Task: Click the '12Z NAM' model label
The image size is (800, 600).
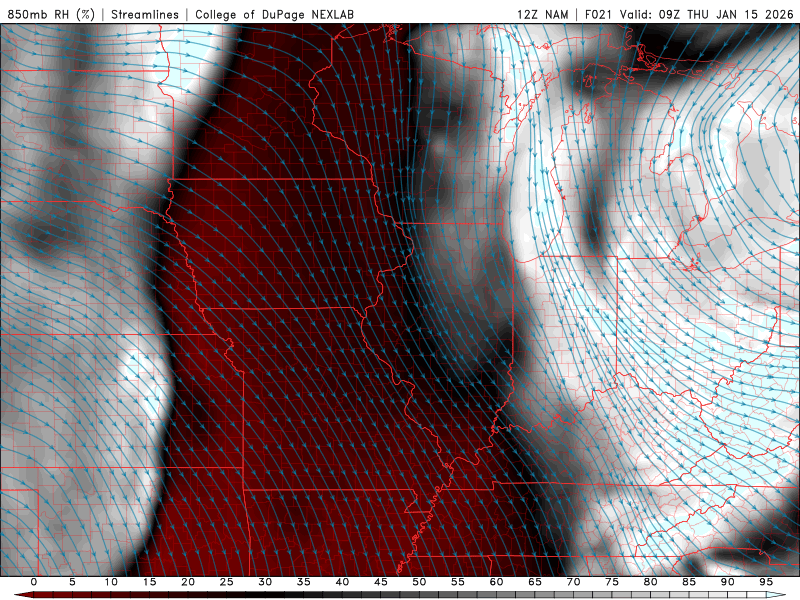Action: coord(542,14)
